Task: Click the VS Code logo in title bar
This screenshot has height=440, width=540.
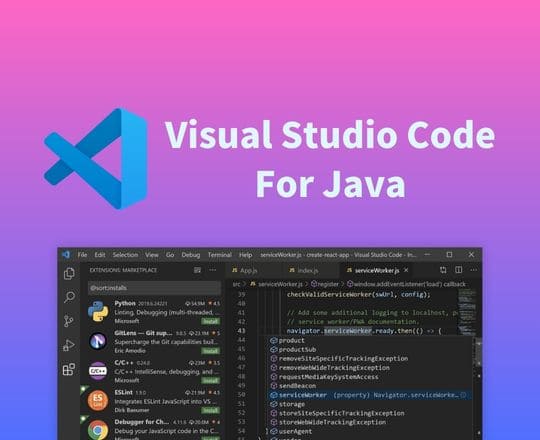Action: [66, 255]
